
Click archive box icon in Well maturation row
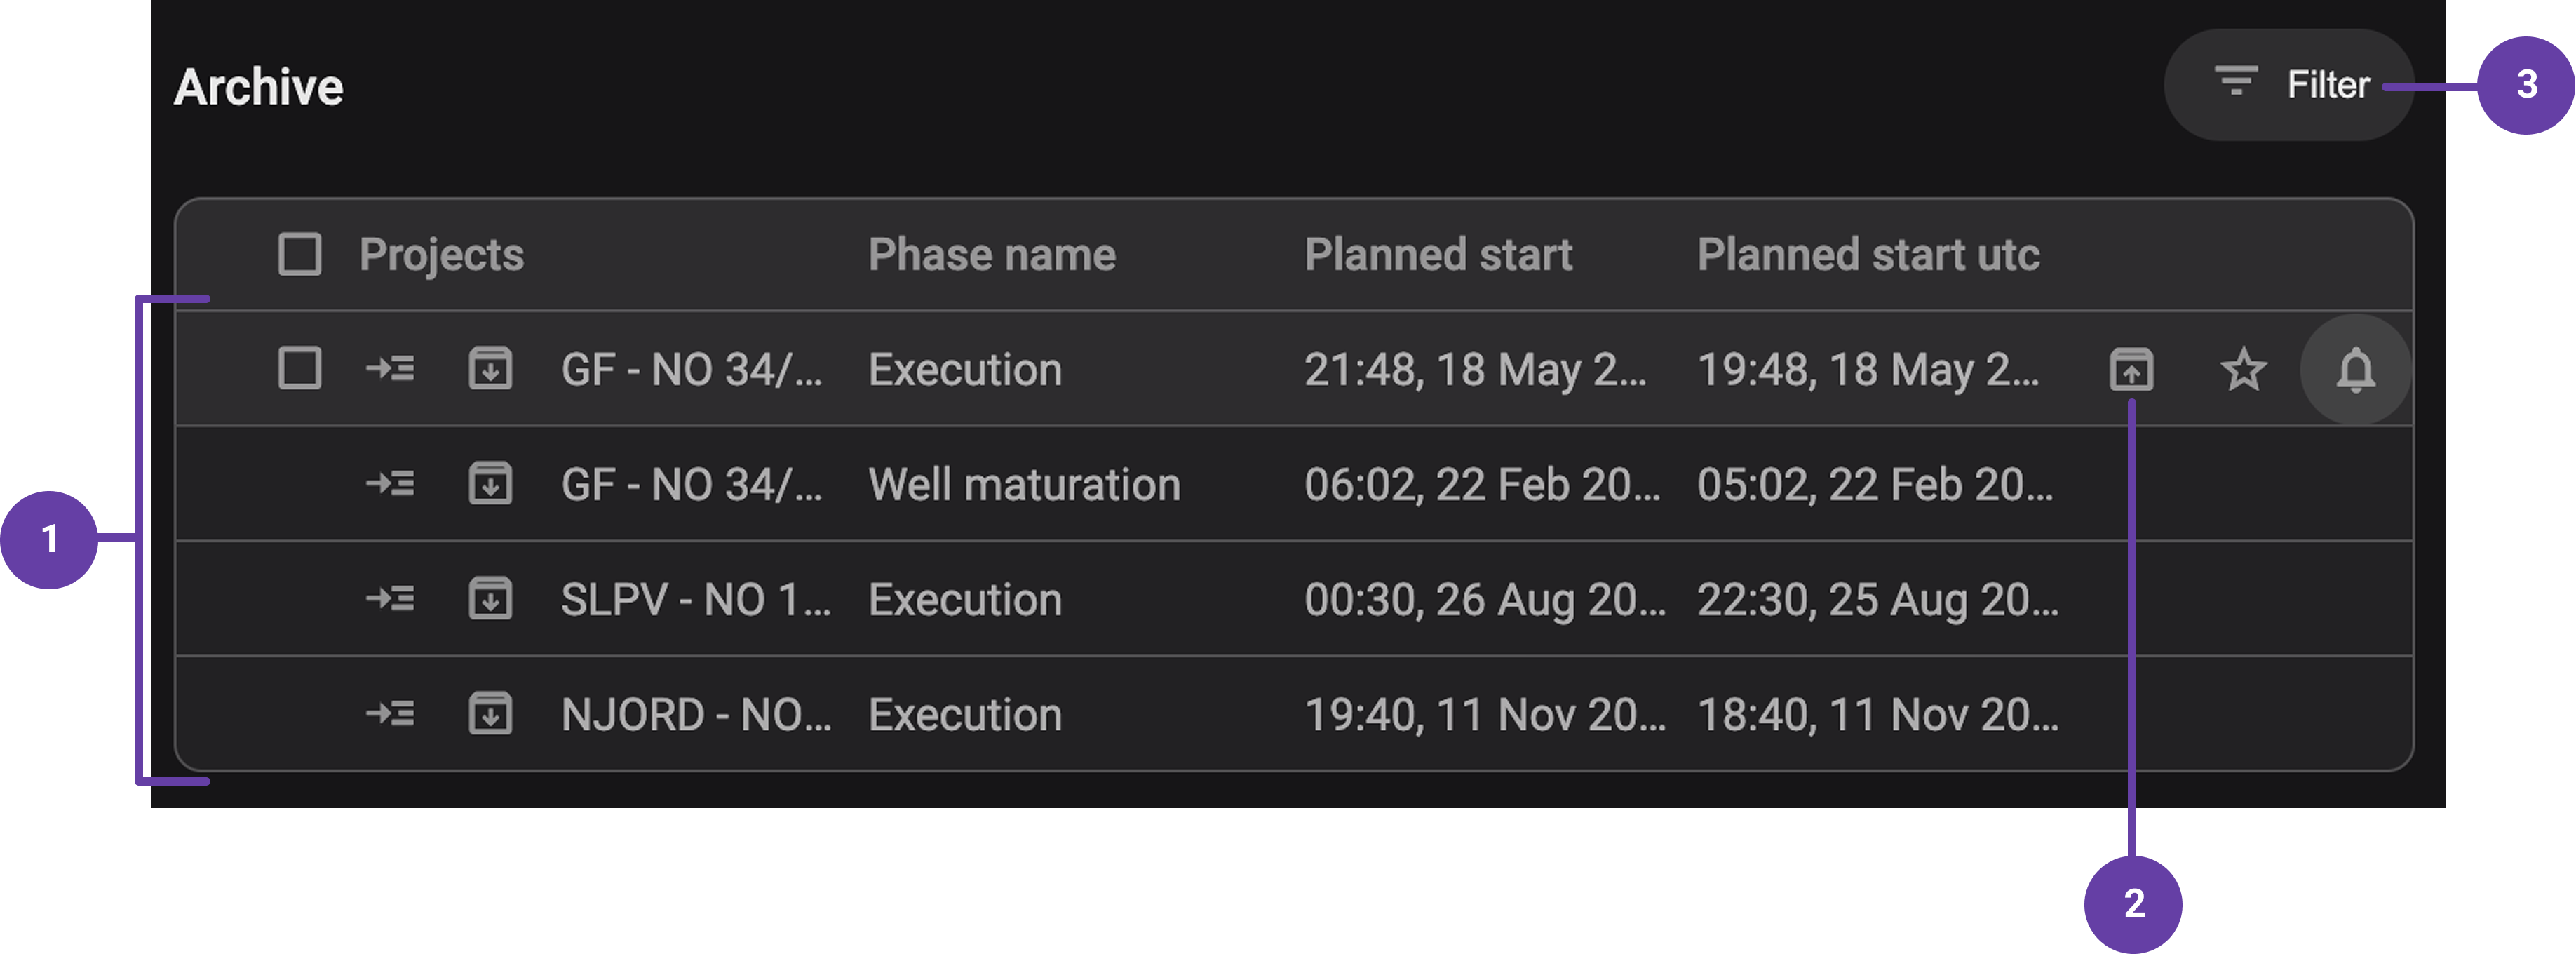(490, 484)
